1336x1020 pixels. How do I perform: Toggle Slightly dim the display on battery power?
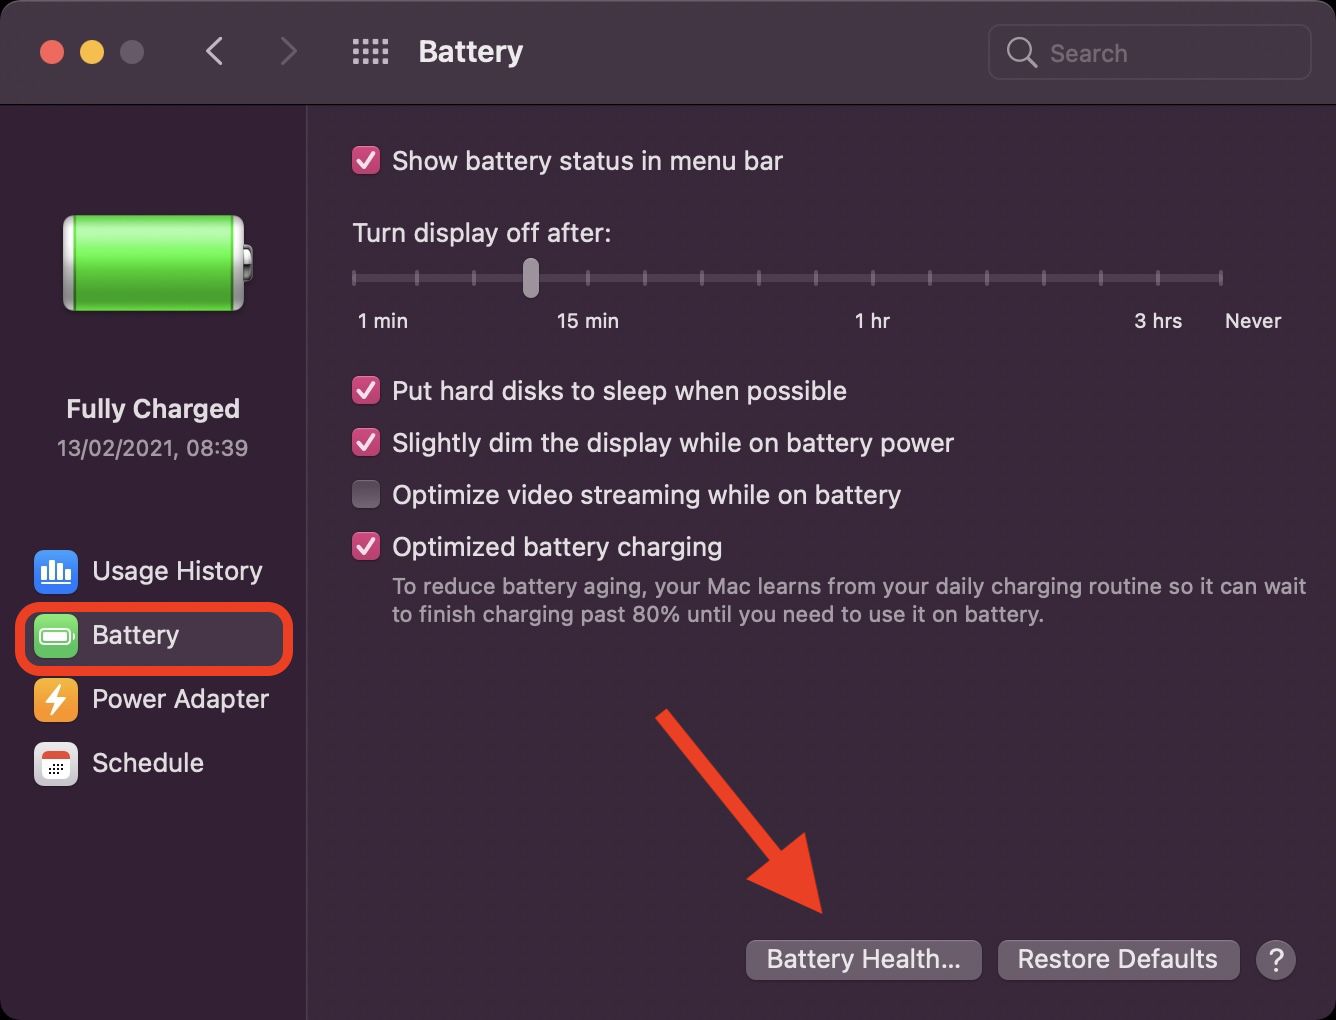pos(366,442)
